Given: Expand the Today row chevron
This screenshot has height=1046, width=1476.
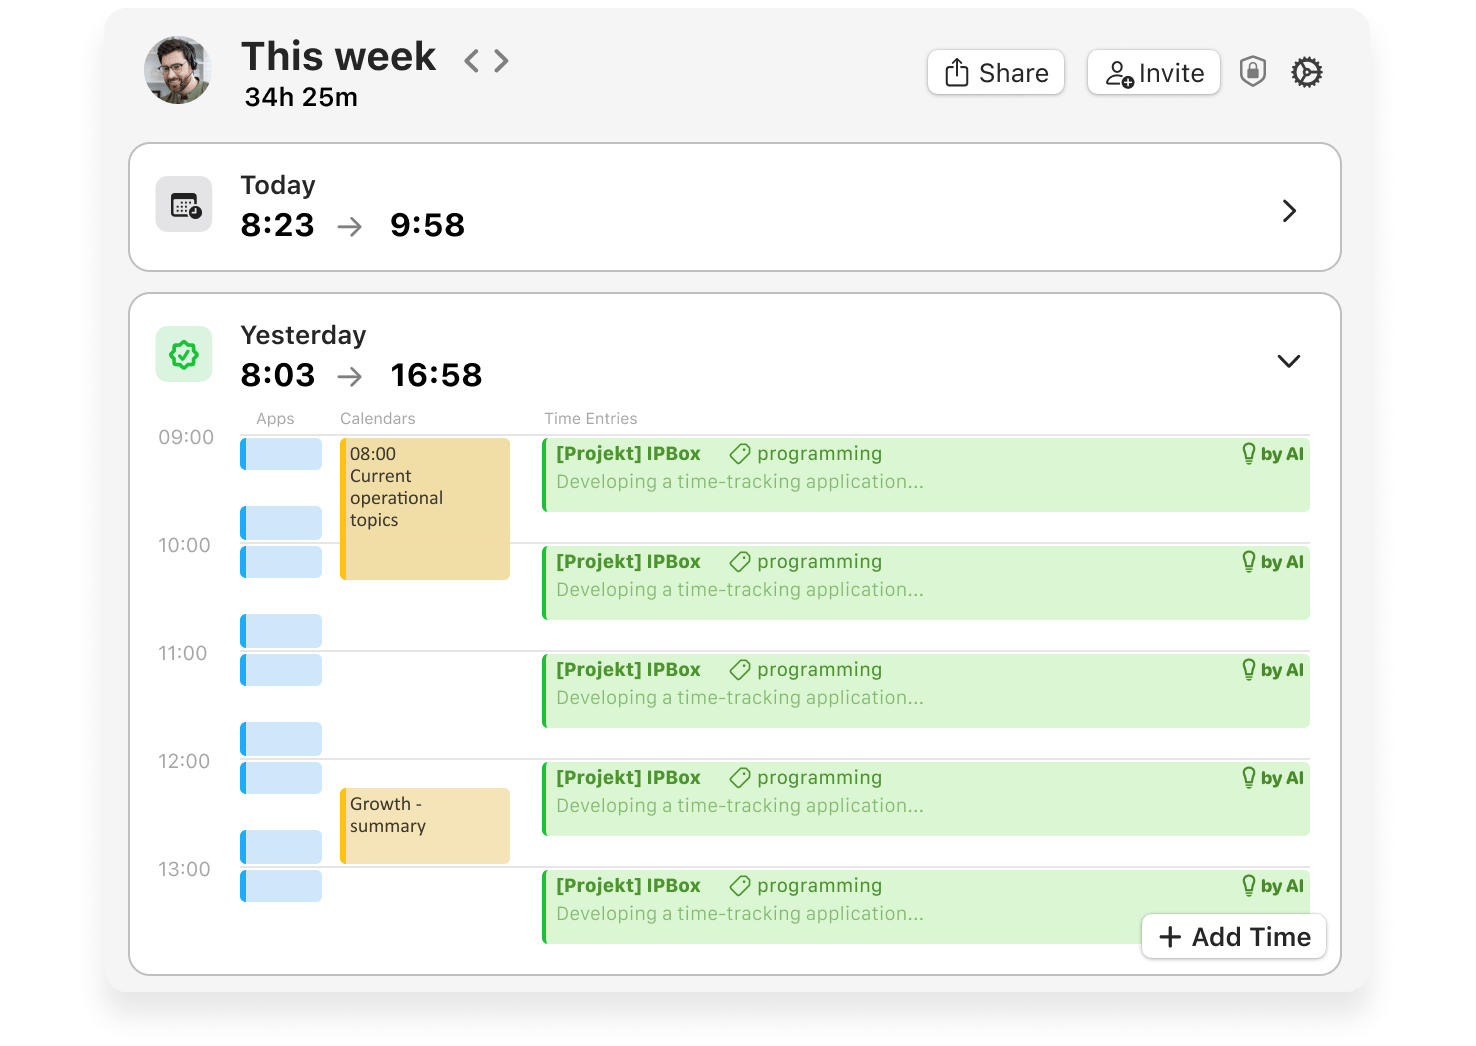Looking at the screenshot, I should coord(1289,211).
